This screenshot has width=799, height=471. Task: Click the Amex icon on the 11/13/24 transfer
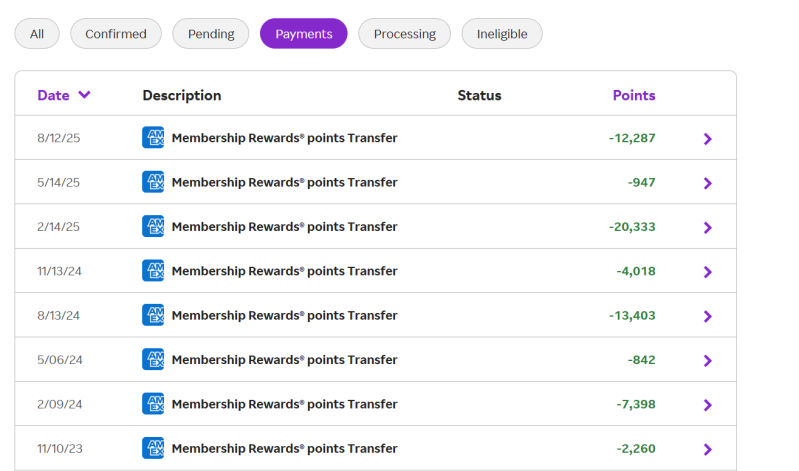click(x=153, y=271)
